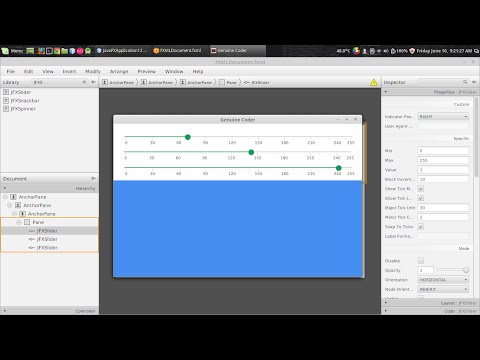Open the Modify menu

(93, 71)
